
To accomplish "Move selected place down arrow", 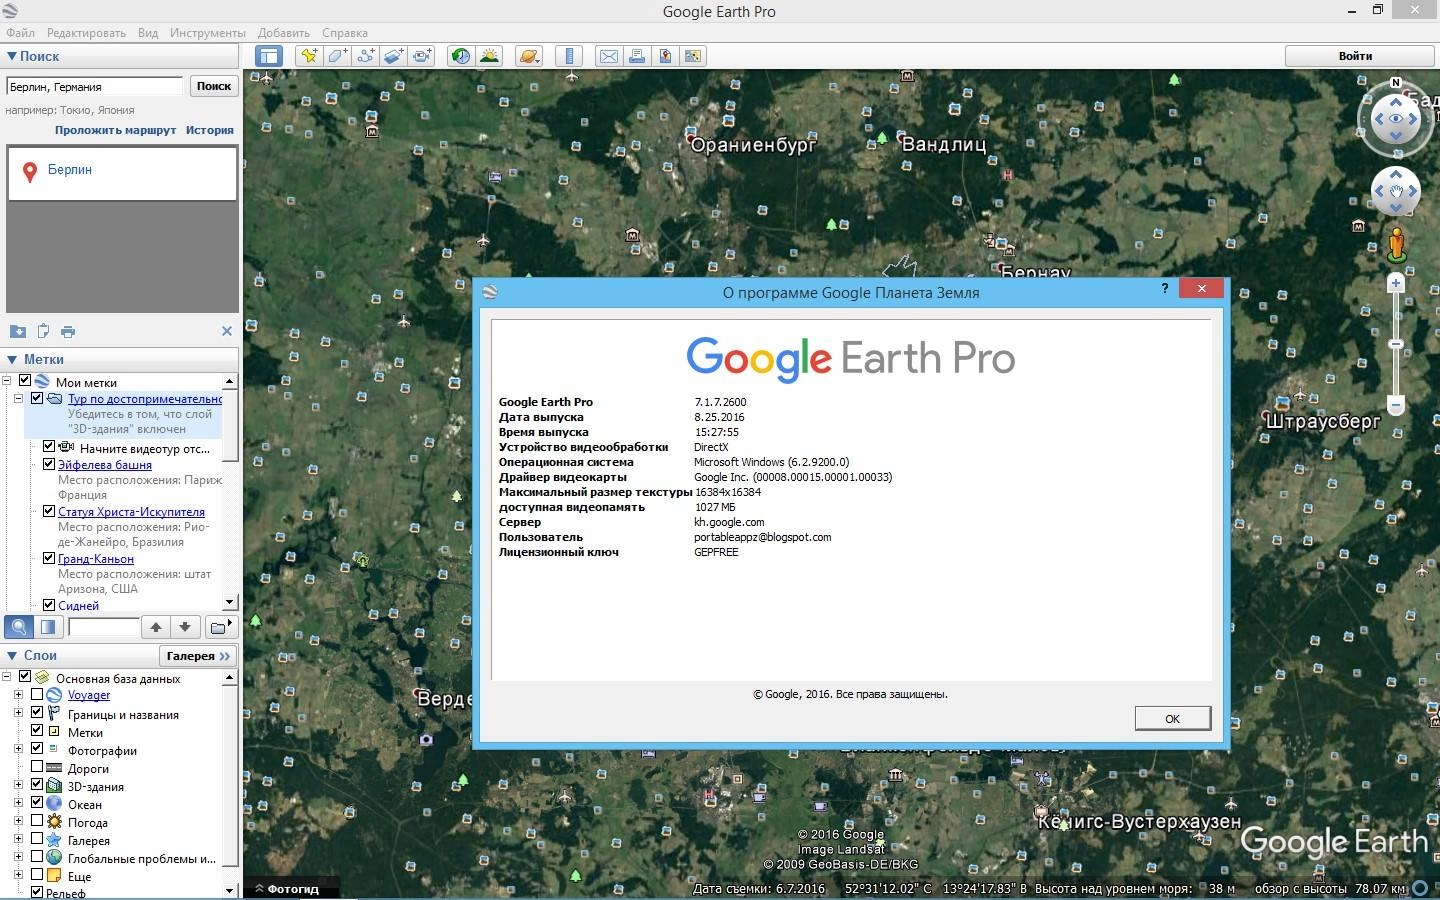I will pyautogui.click(x=185, y=627).
